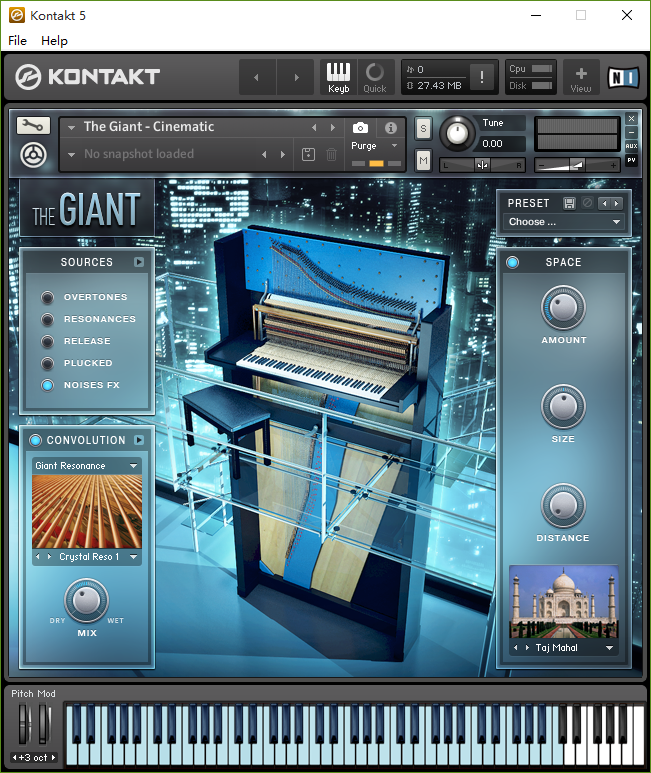Open the View options plus icon
This screenshot has width=651, height=773.
coord(581,77)
